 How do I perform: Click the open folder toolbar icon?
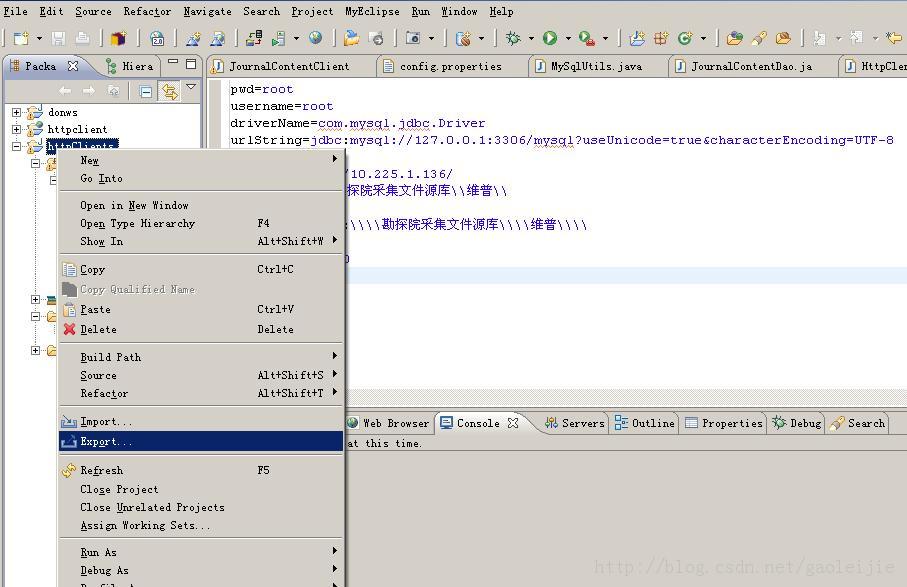point(351,38)
